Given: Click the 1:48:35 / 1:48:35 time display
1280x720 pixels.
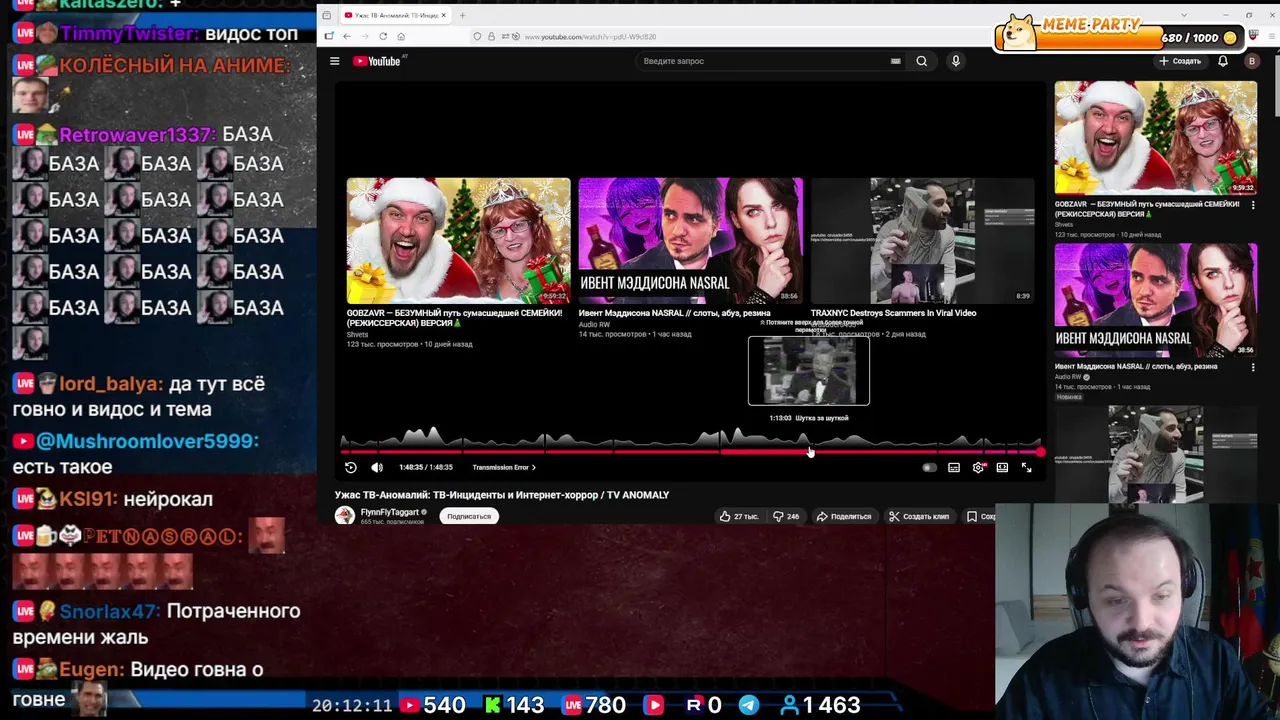Looking at the screenshot, I should point(426,467).
